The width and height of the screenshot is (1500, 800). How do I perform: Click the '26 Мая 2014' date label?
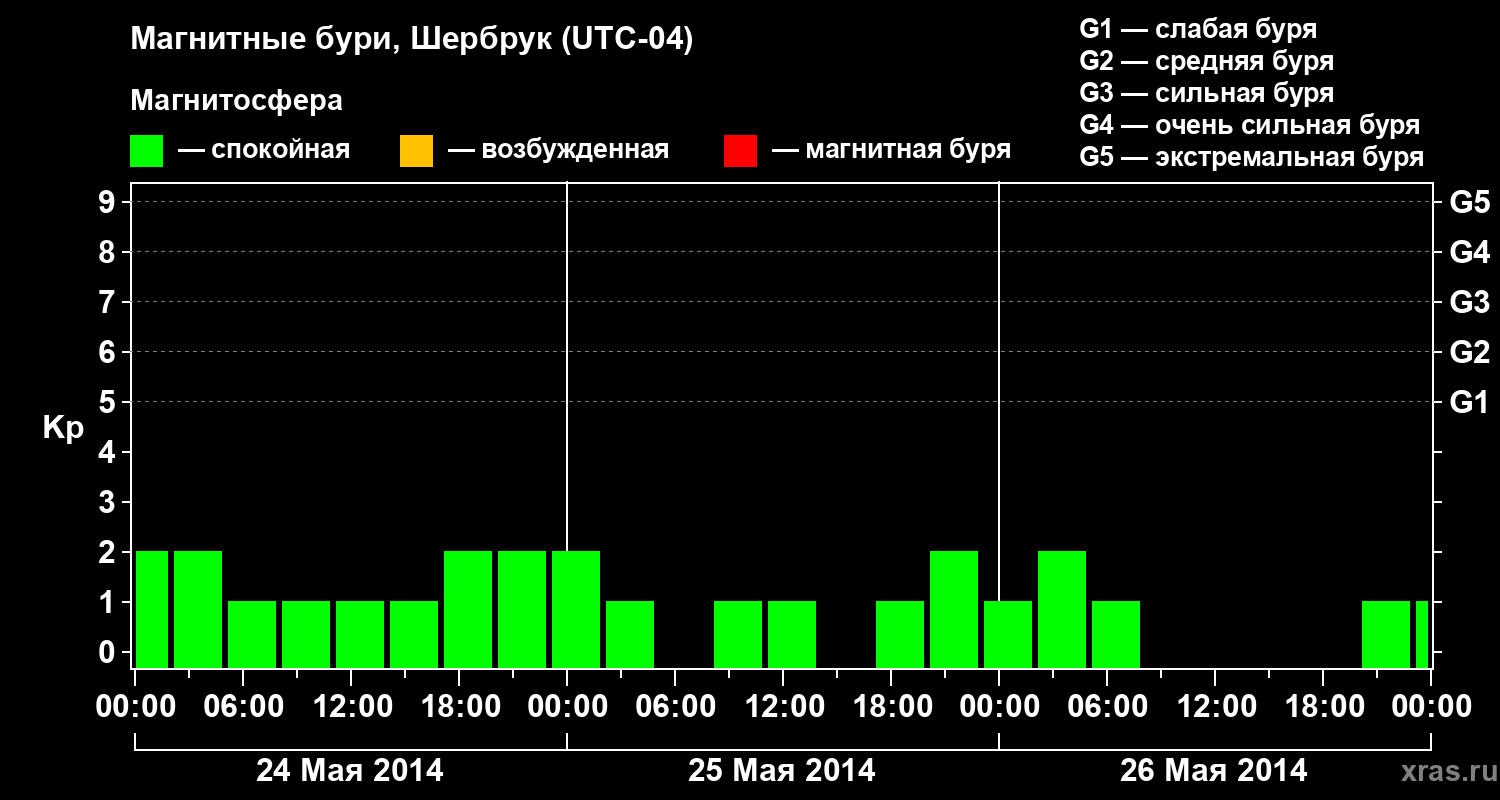(x=1213, y=771)
